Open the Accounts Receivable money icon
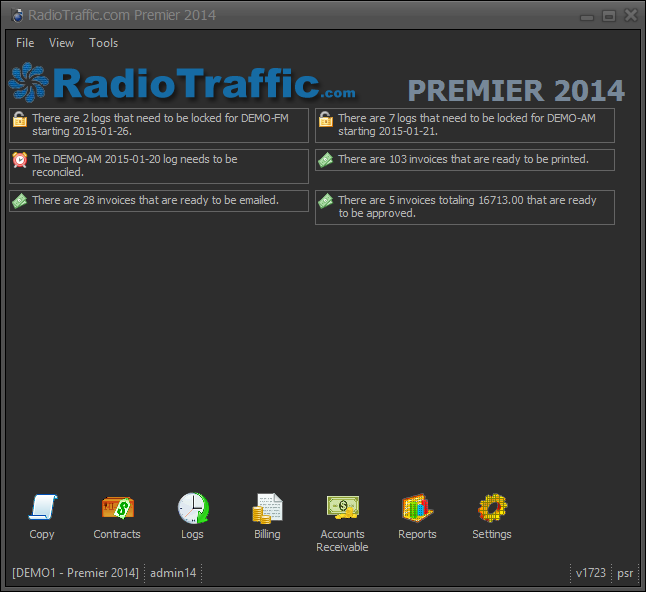The height and width of the screenshot is (592, 646). [x=343, y=507]
